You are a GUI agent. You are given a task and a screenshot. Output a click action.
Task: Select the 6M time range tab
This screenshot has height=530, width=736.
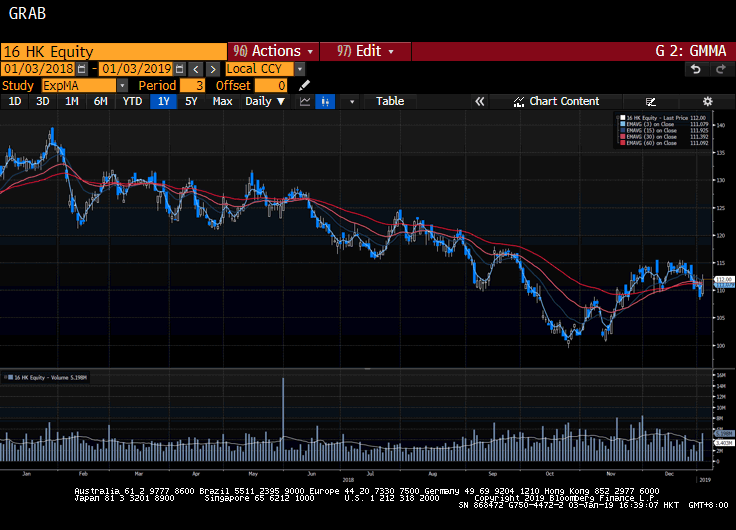(100, 101)
